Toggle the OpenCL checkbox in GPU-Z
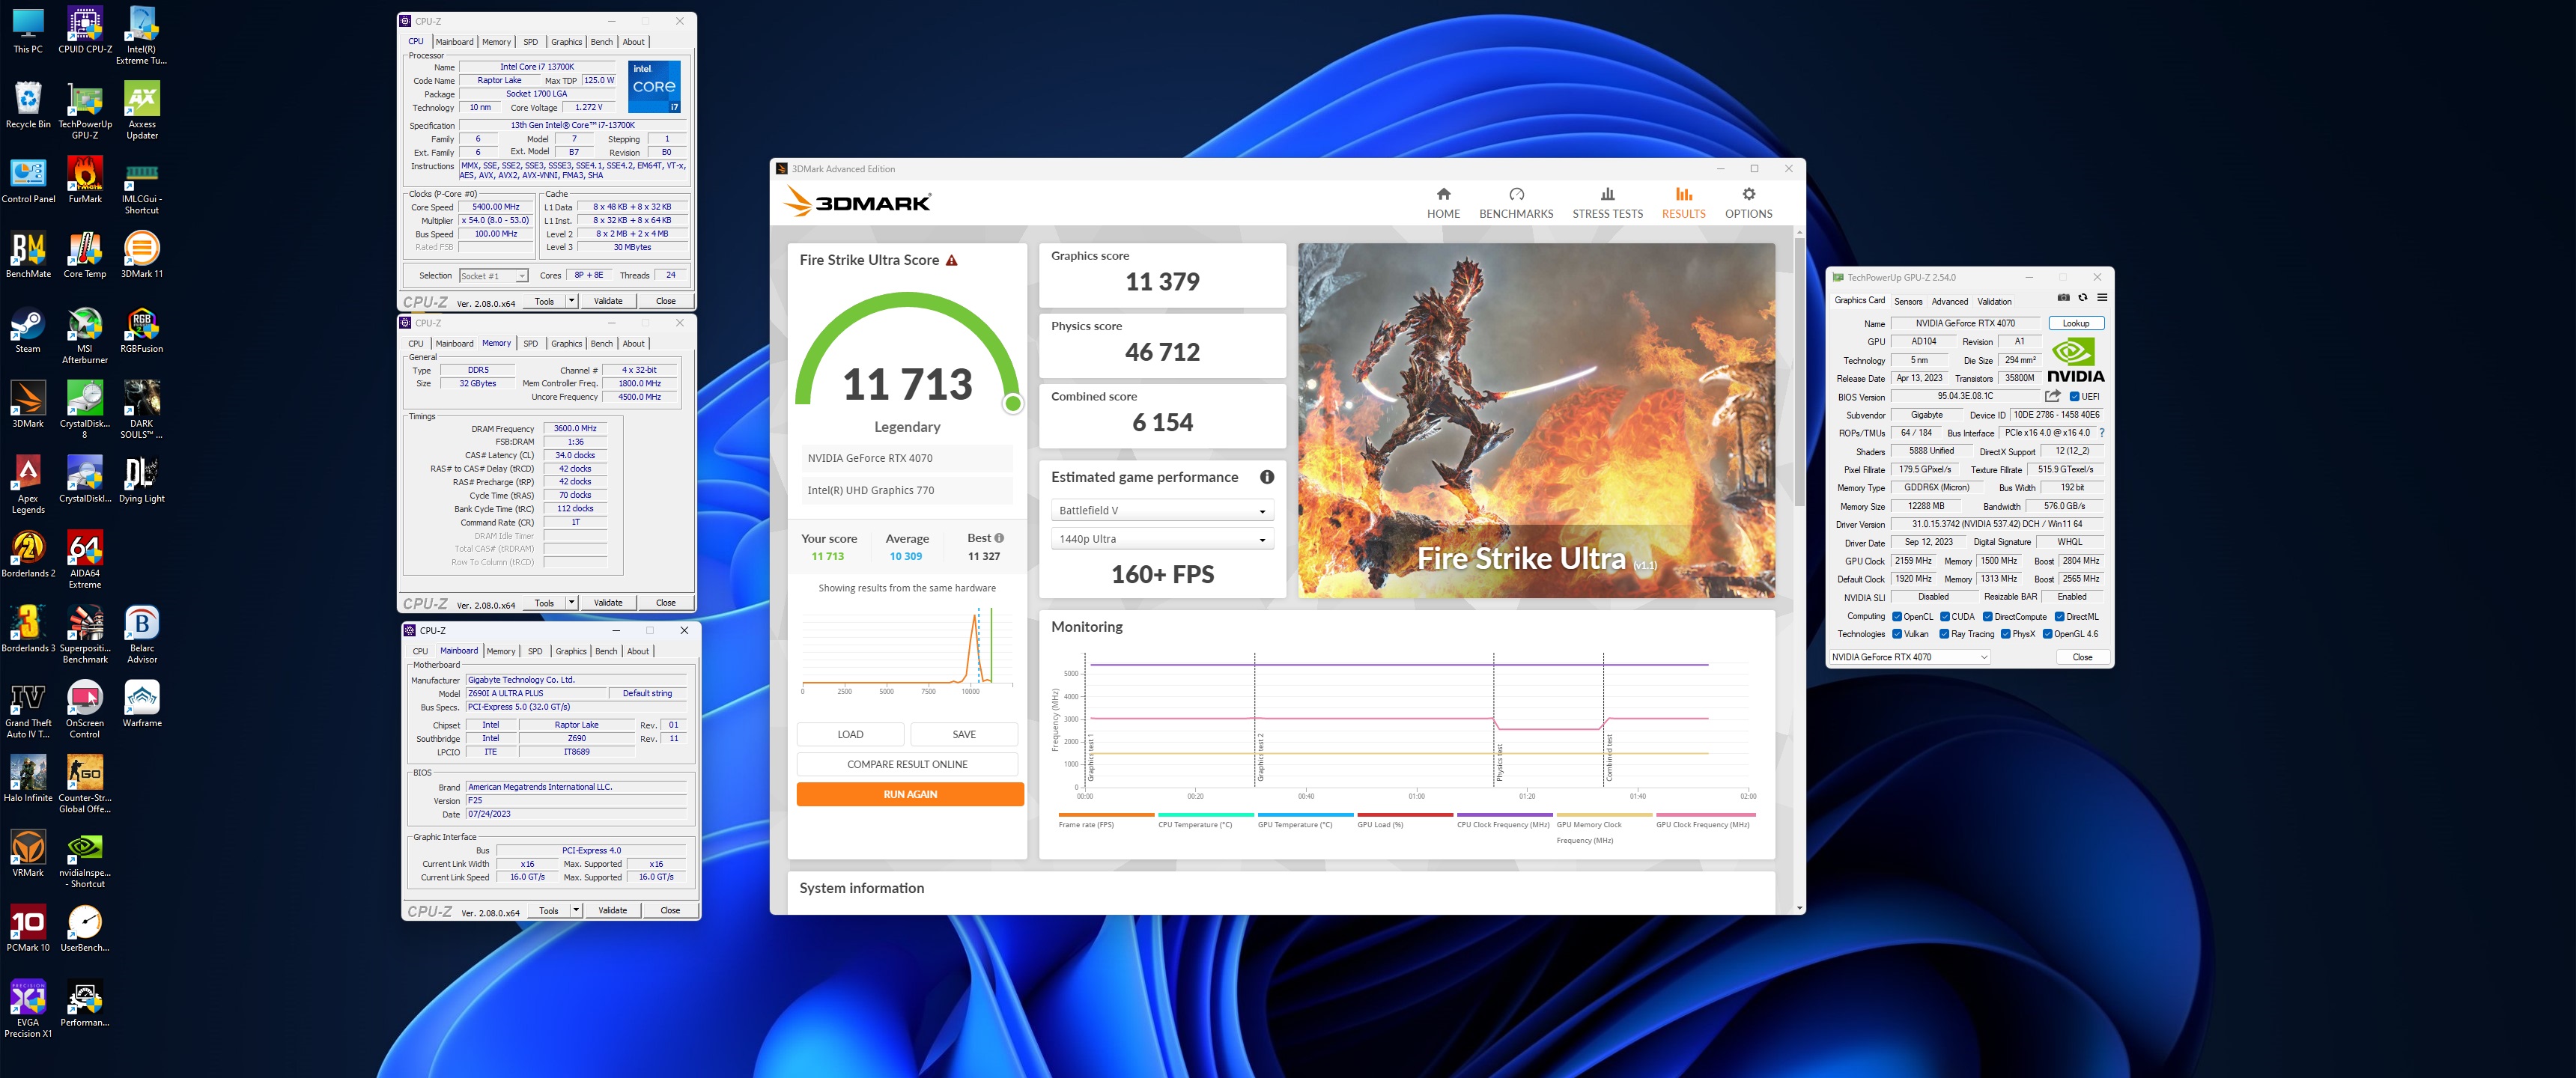Screen dimensions: 2576x1078 pos(1897,616)
